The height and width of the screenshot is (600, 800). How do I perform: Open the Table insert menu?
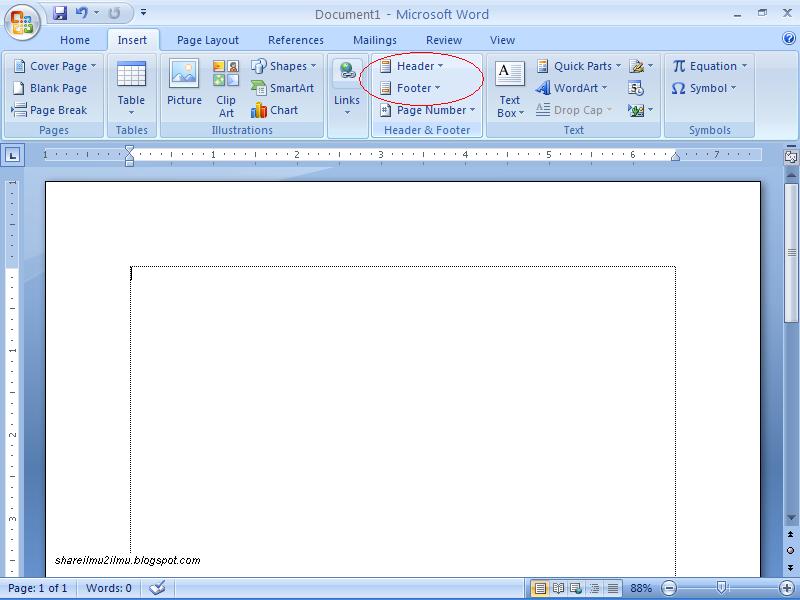pos(132,88)
